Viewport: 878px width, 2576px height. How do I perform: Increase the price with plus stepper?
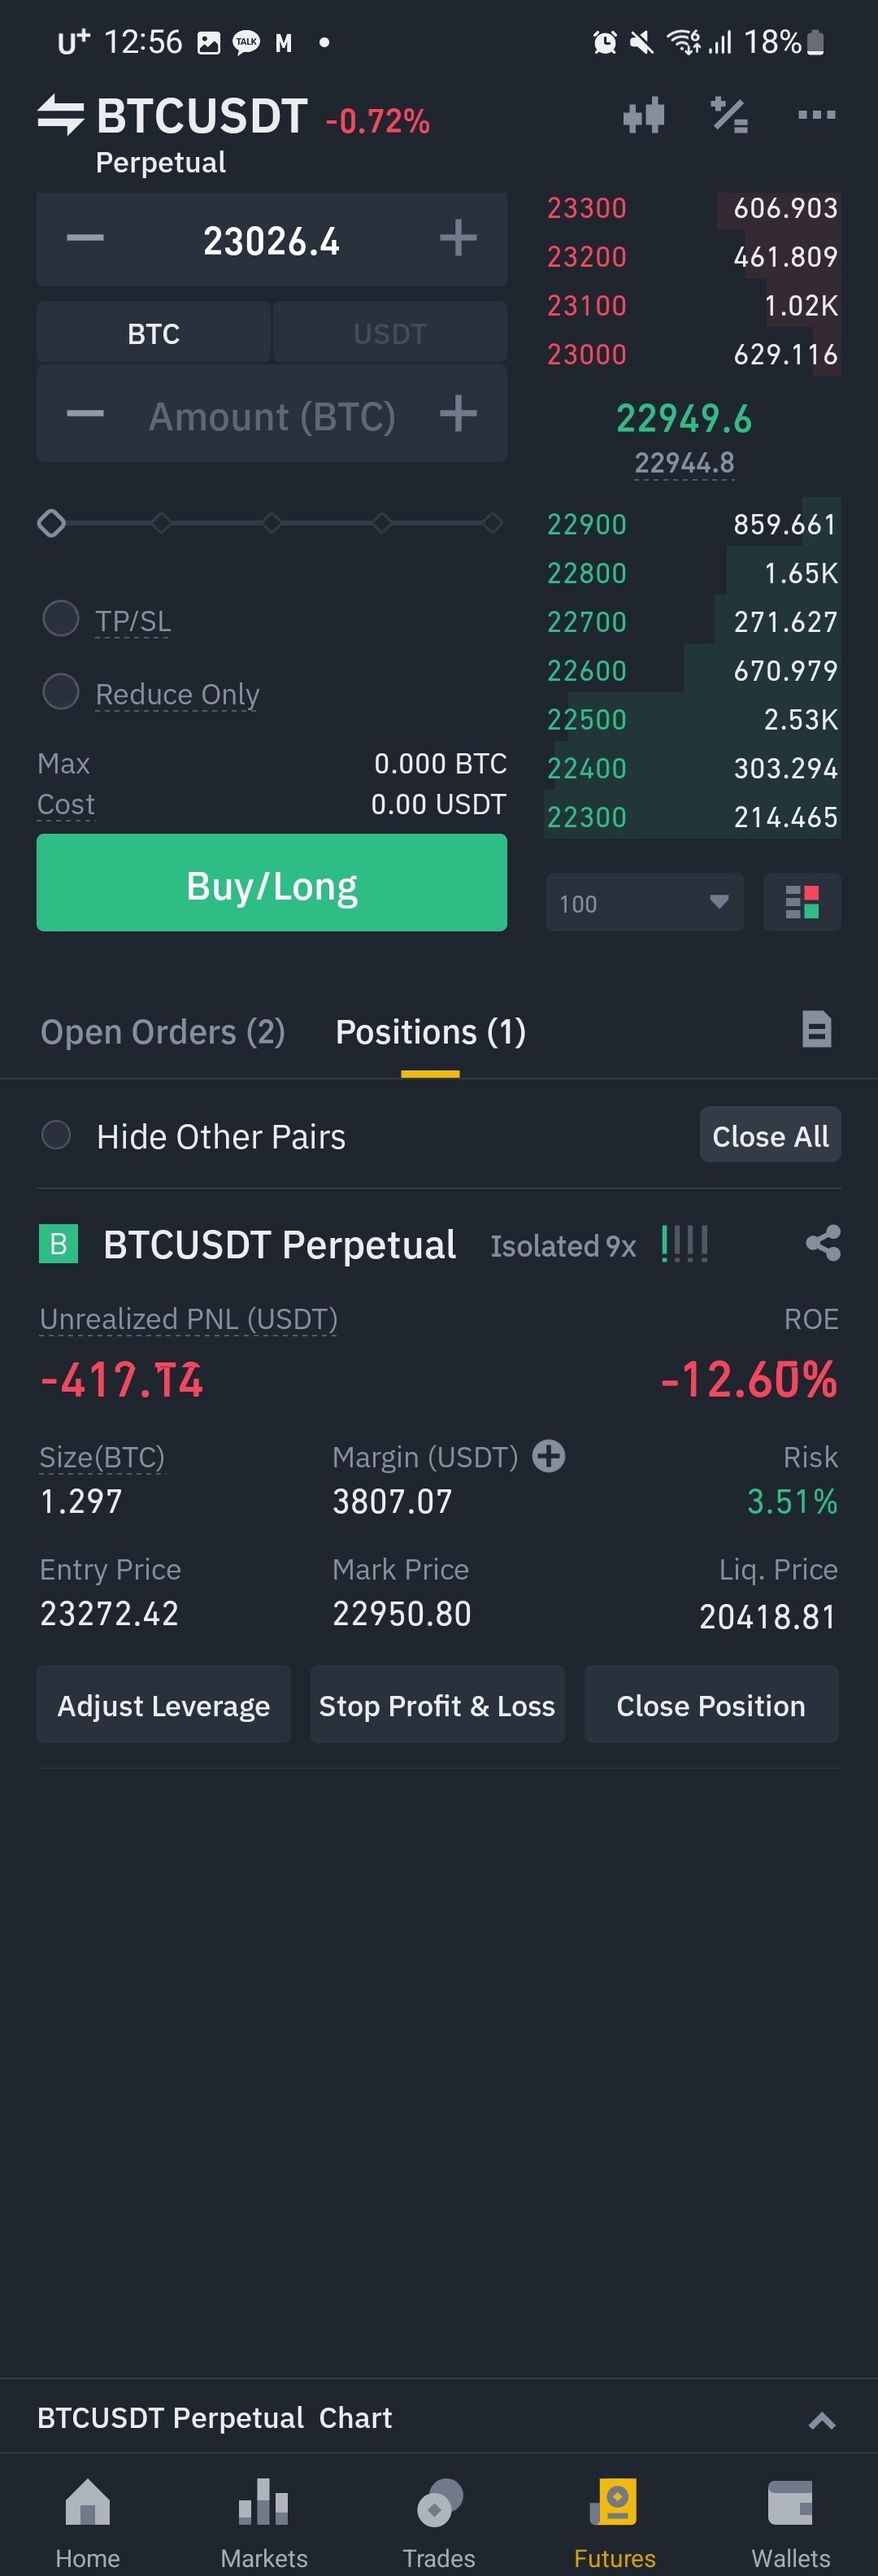pos(458,239)
